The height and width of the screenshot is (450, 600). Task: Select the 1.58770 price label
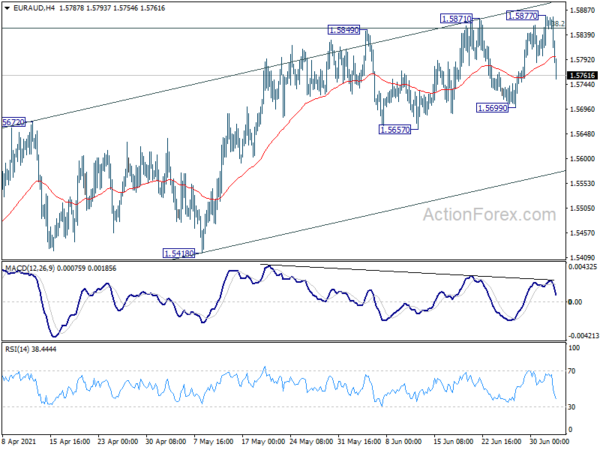pyautogui.click(x=522, y=16)
